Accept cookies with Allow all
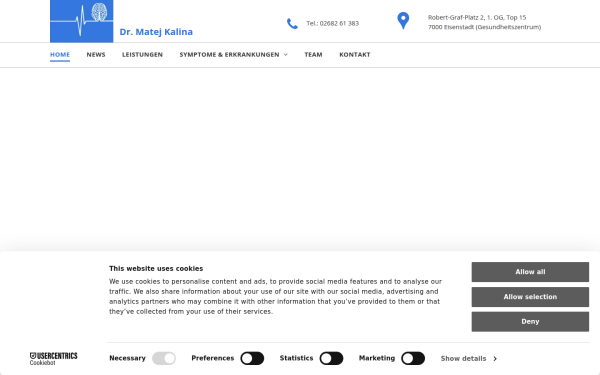 click(530, 272)
